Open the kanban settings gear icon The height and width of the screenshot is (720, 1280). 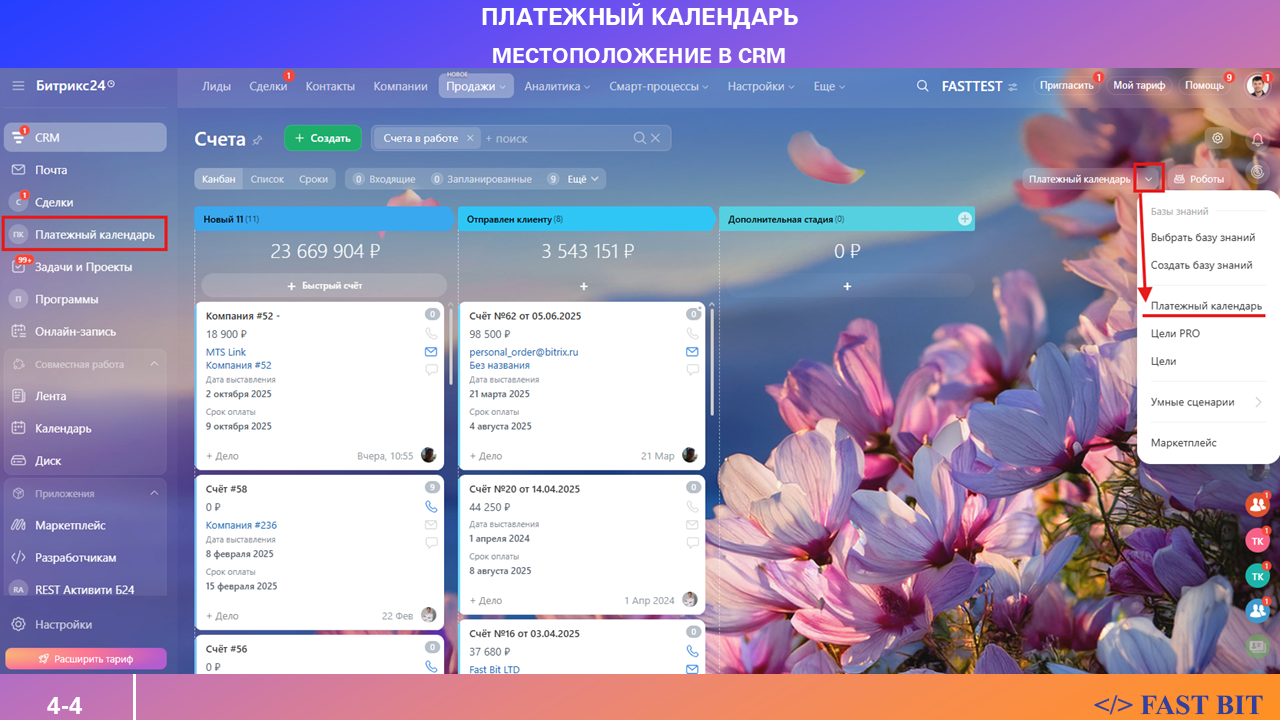click(1217, 138)
